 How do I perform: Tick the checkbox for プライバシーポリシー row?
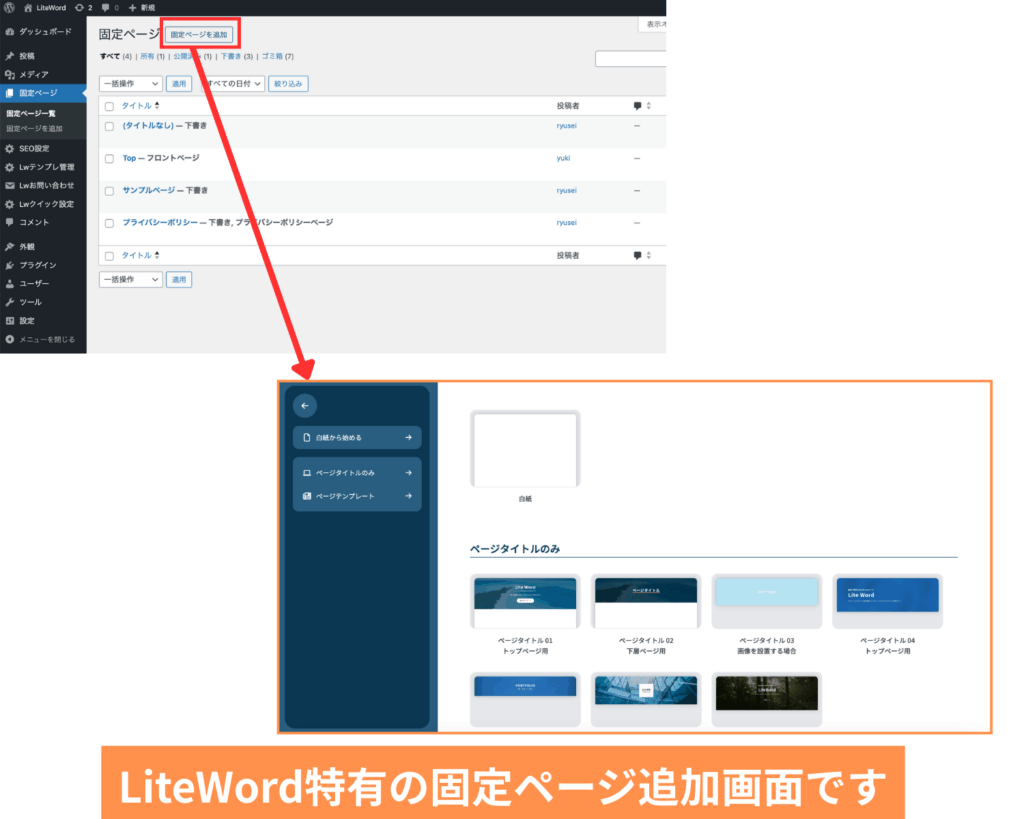pos(110,223)
